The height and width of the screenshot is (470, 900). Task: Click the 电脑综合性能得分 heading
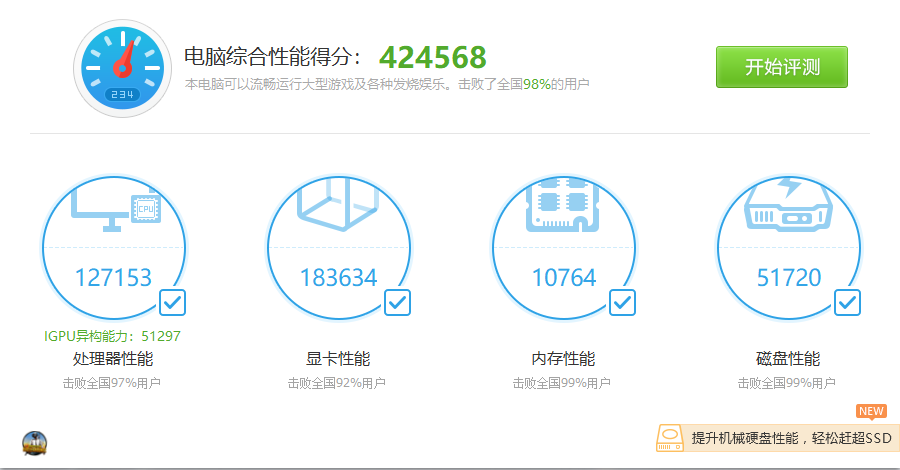[x=272, y=57]
